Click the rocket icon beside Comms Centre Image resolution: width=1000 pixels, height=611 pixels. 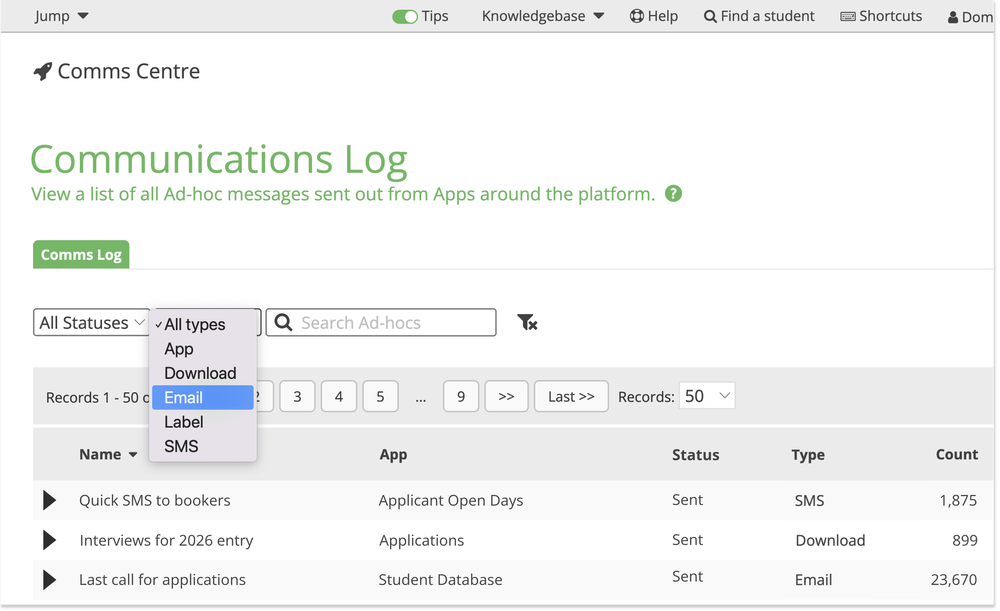[43, 71]
